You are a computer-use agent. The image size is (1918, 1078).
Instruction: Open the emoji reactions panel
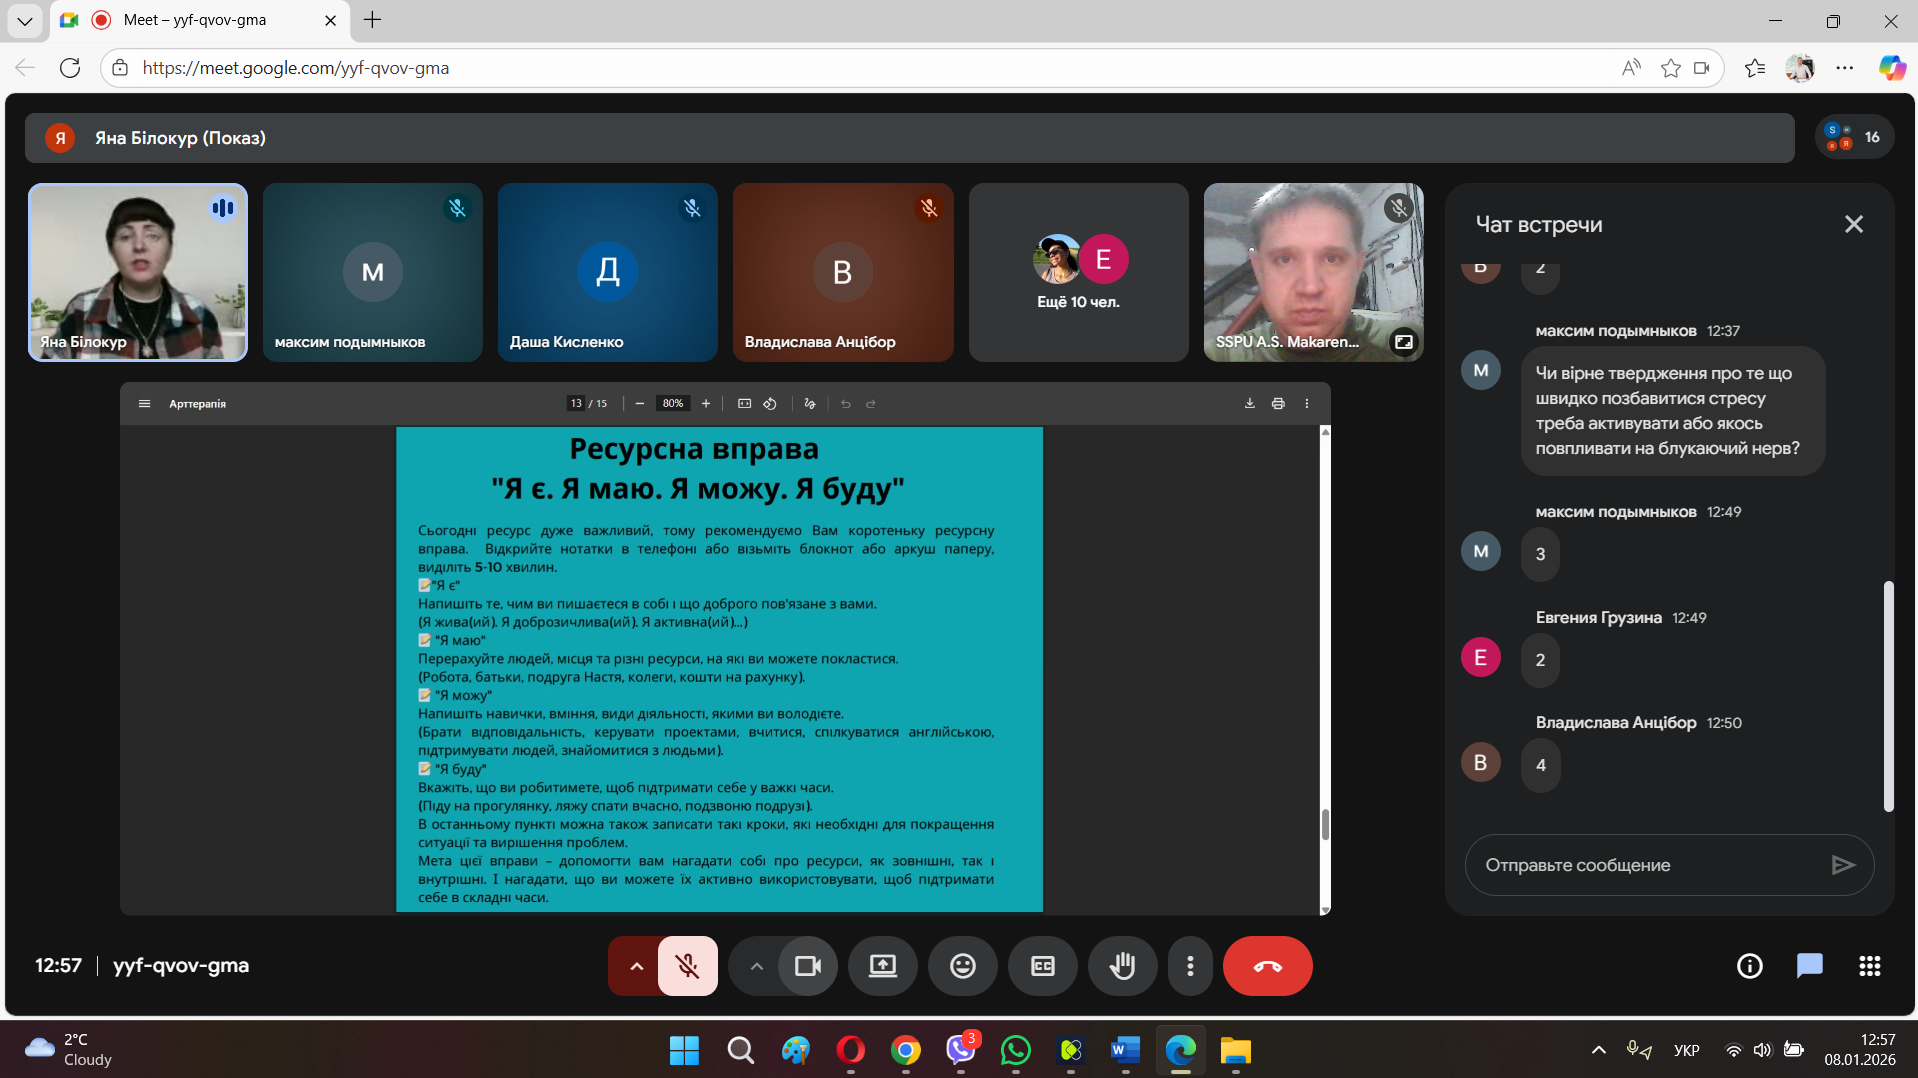point(962,966)
